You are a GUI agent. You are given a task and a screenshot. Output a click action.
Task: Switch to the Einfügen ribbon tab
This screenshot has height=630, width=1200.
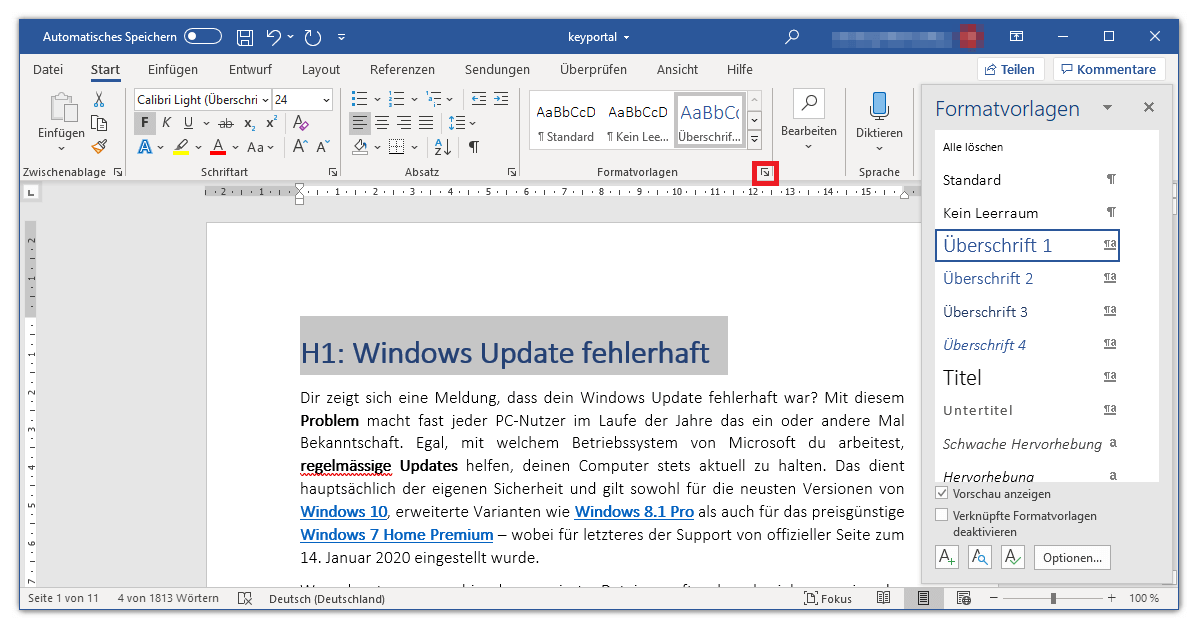pos(173,69)
